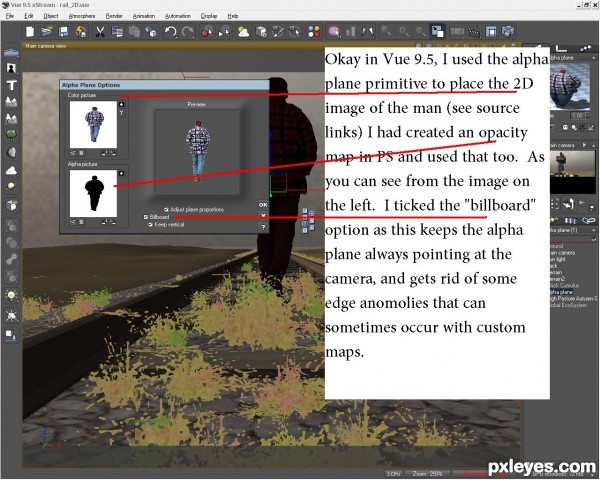Select the cloud tool in left toolbar
The width and height of the screenshot is (600, 480).
tap(11, 170)
